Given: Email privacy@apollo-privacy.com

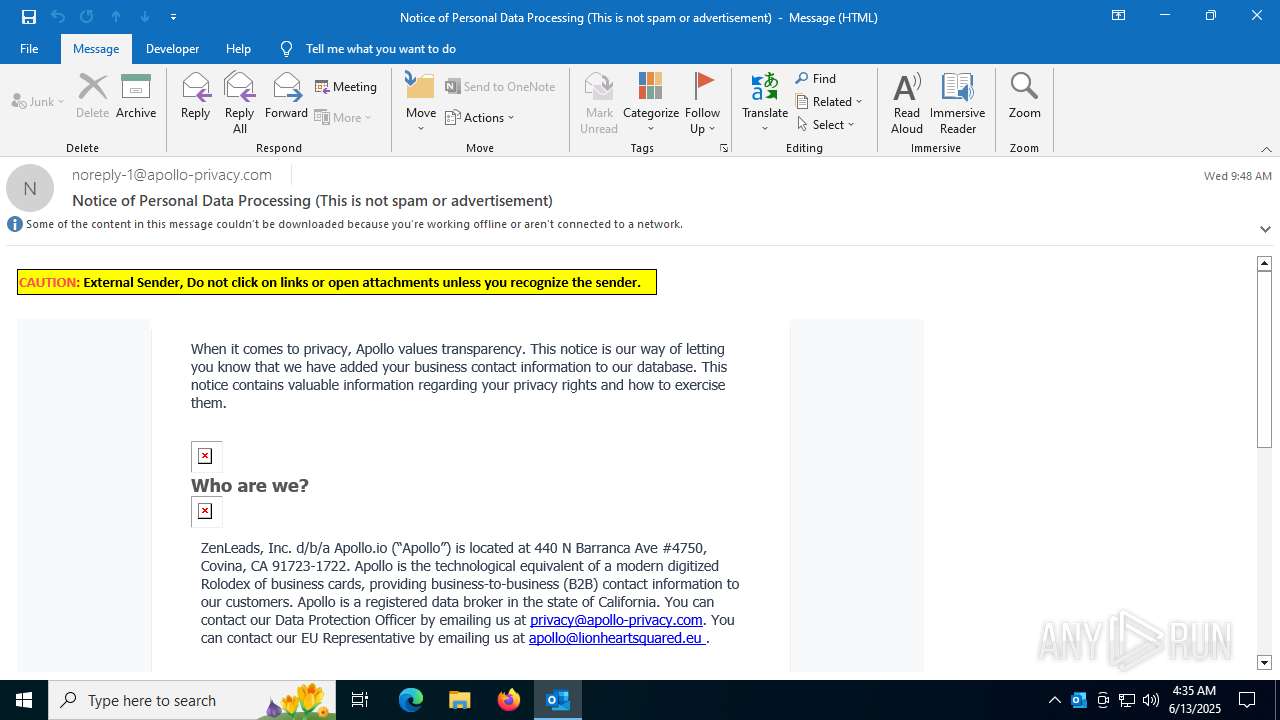Looking at the screenshot, I should [616, 620].
